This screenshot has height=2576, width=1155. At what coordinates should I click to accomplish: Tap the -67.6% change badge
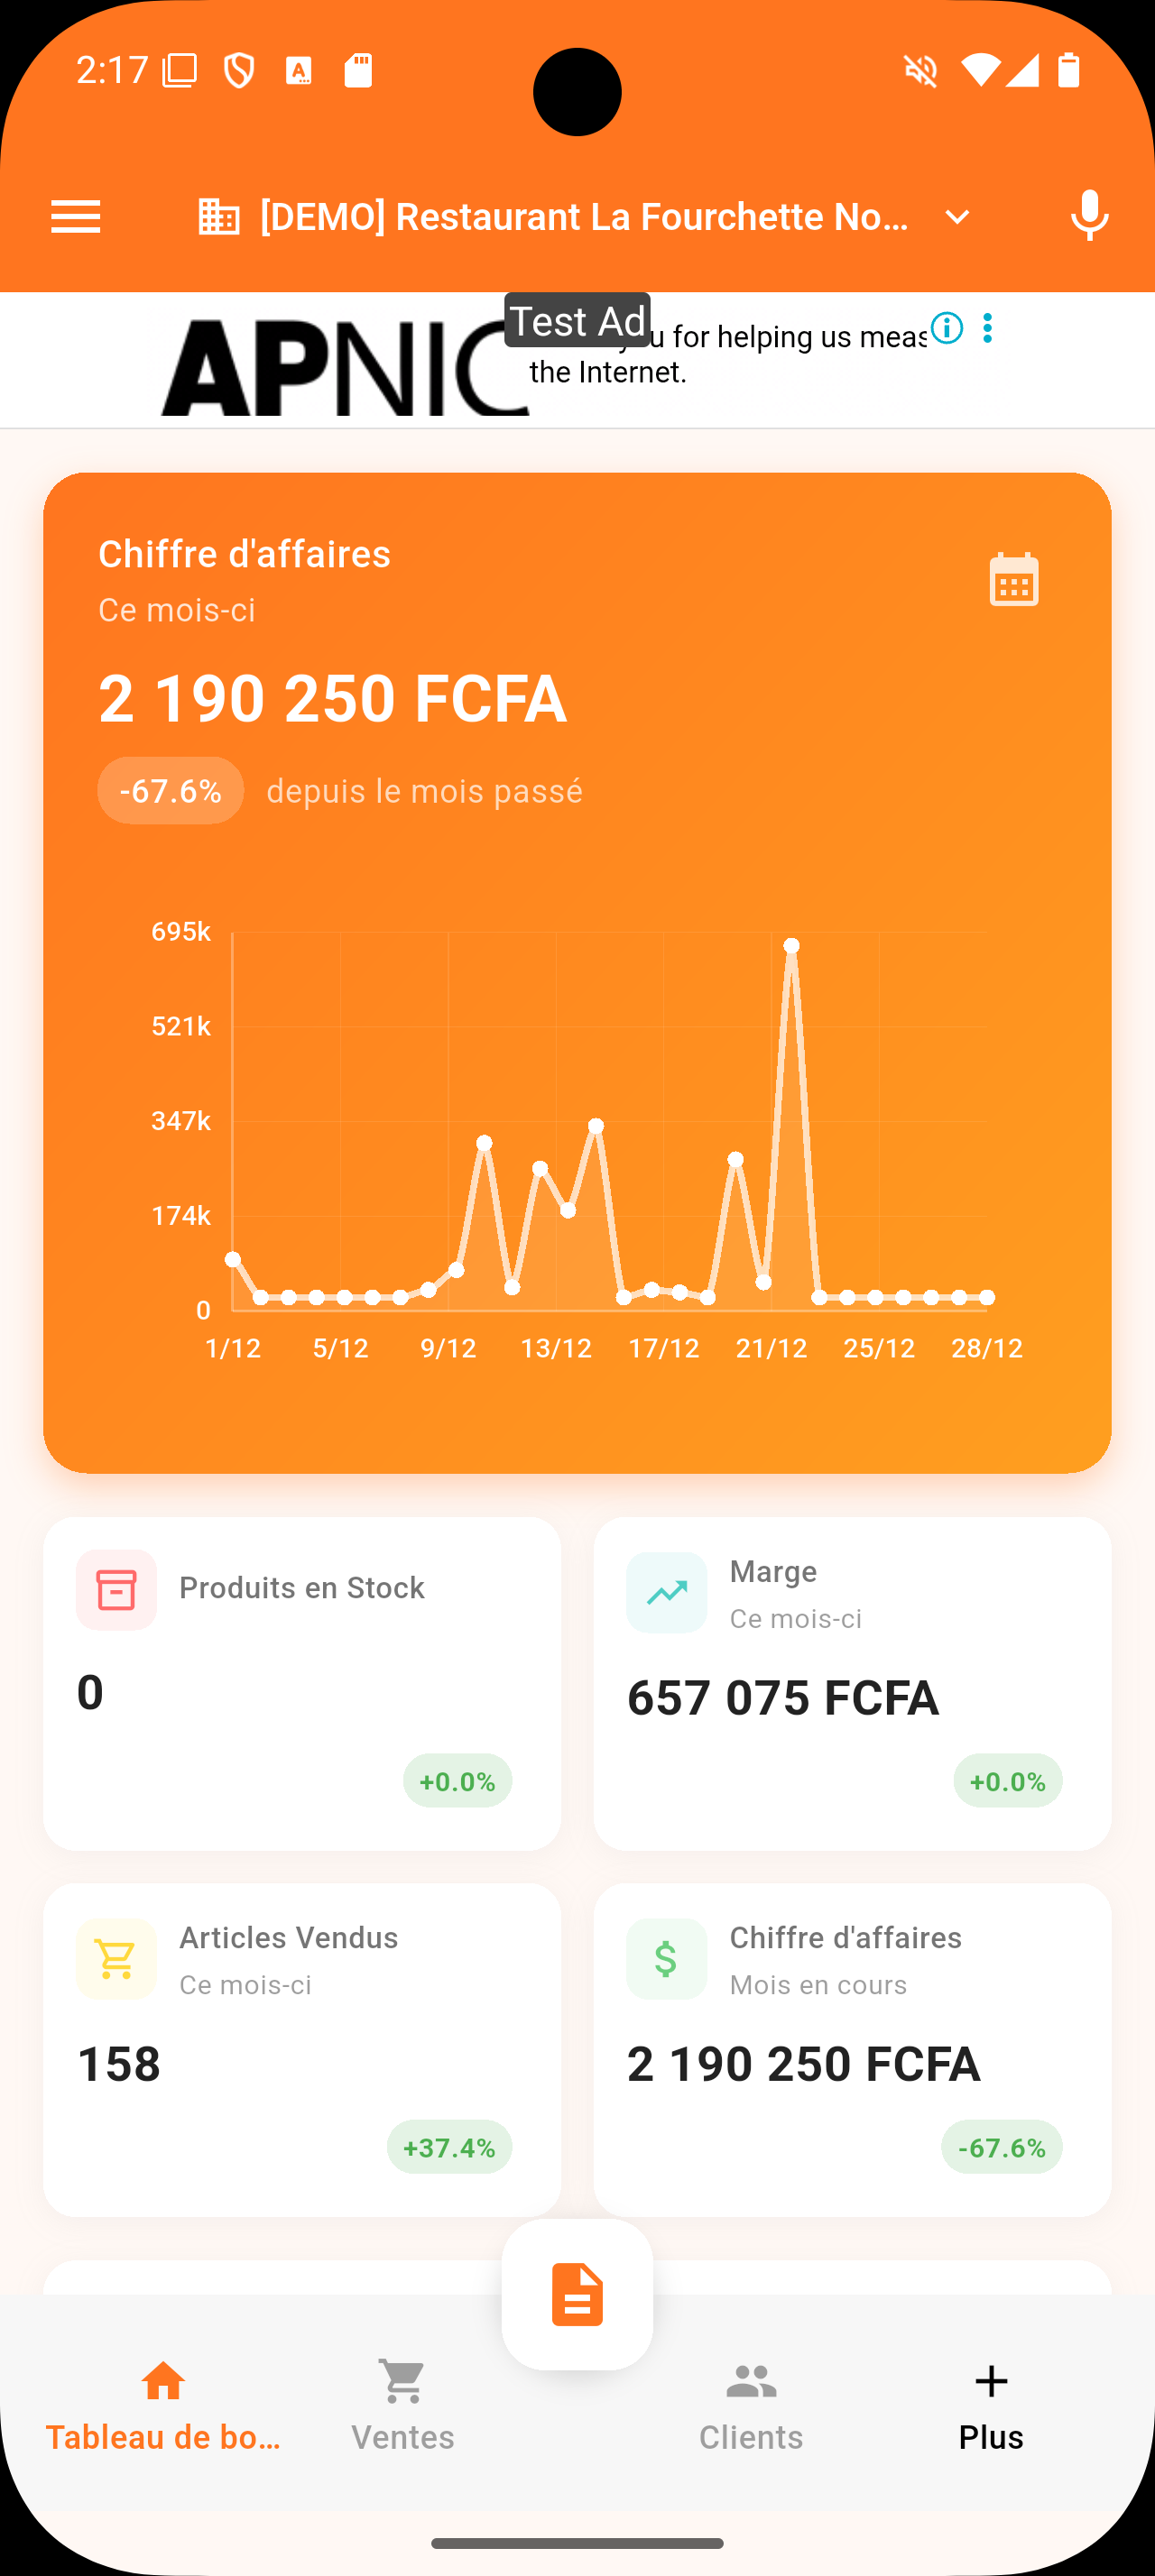pyautogui.click(x=170, y=789)
